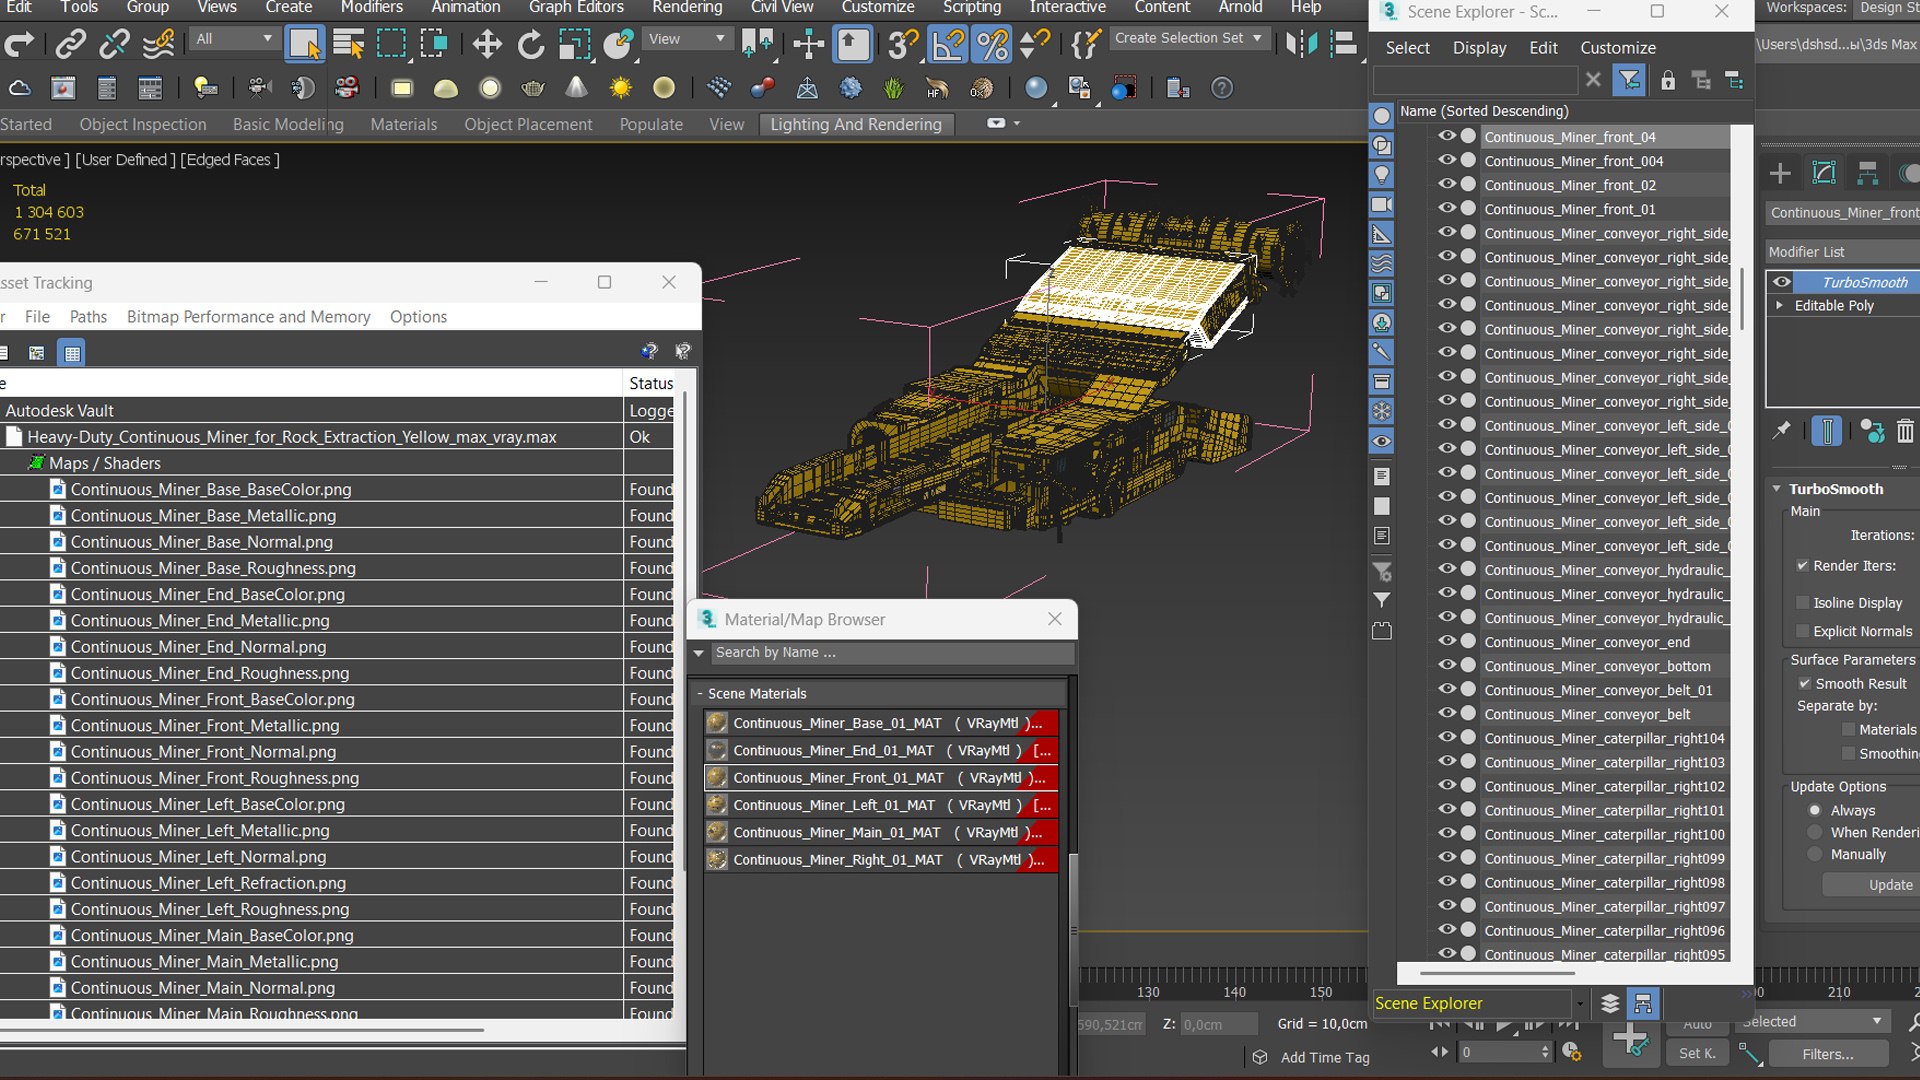
Task: Open the Select by Name tool
Action: 348,44
